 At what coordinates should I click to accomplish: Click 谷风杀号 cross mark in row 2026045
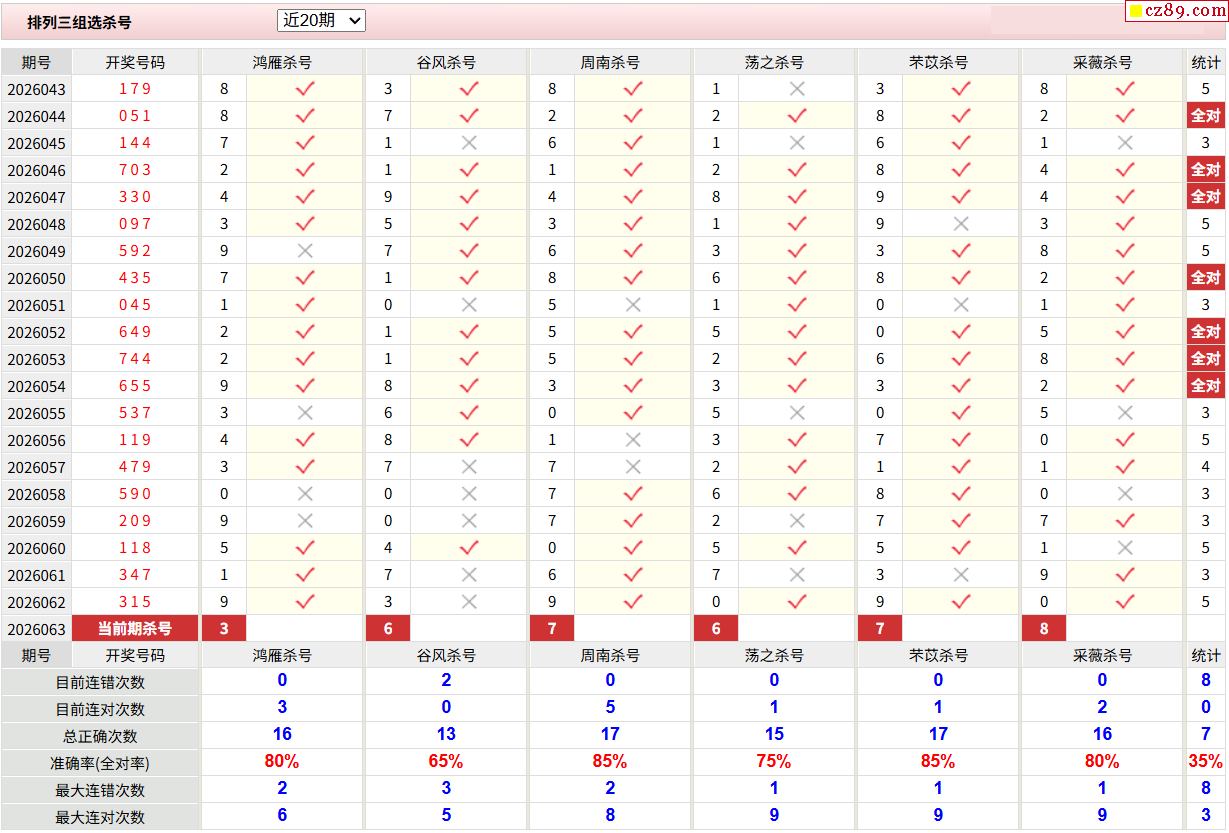(x=469, y=143)
